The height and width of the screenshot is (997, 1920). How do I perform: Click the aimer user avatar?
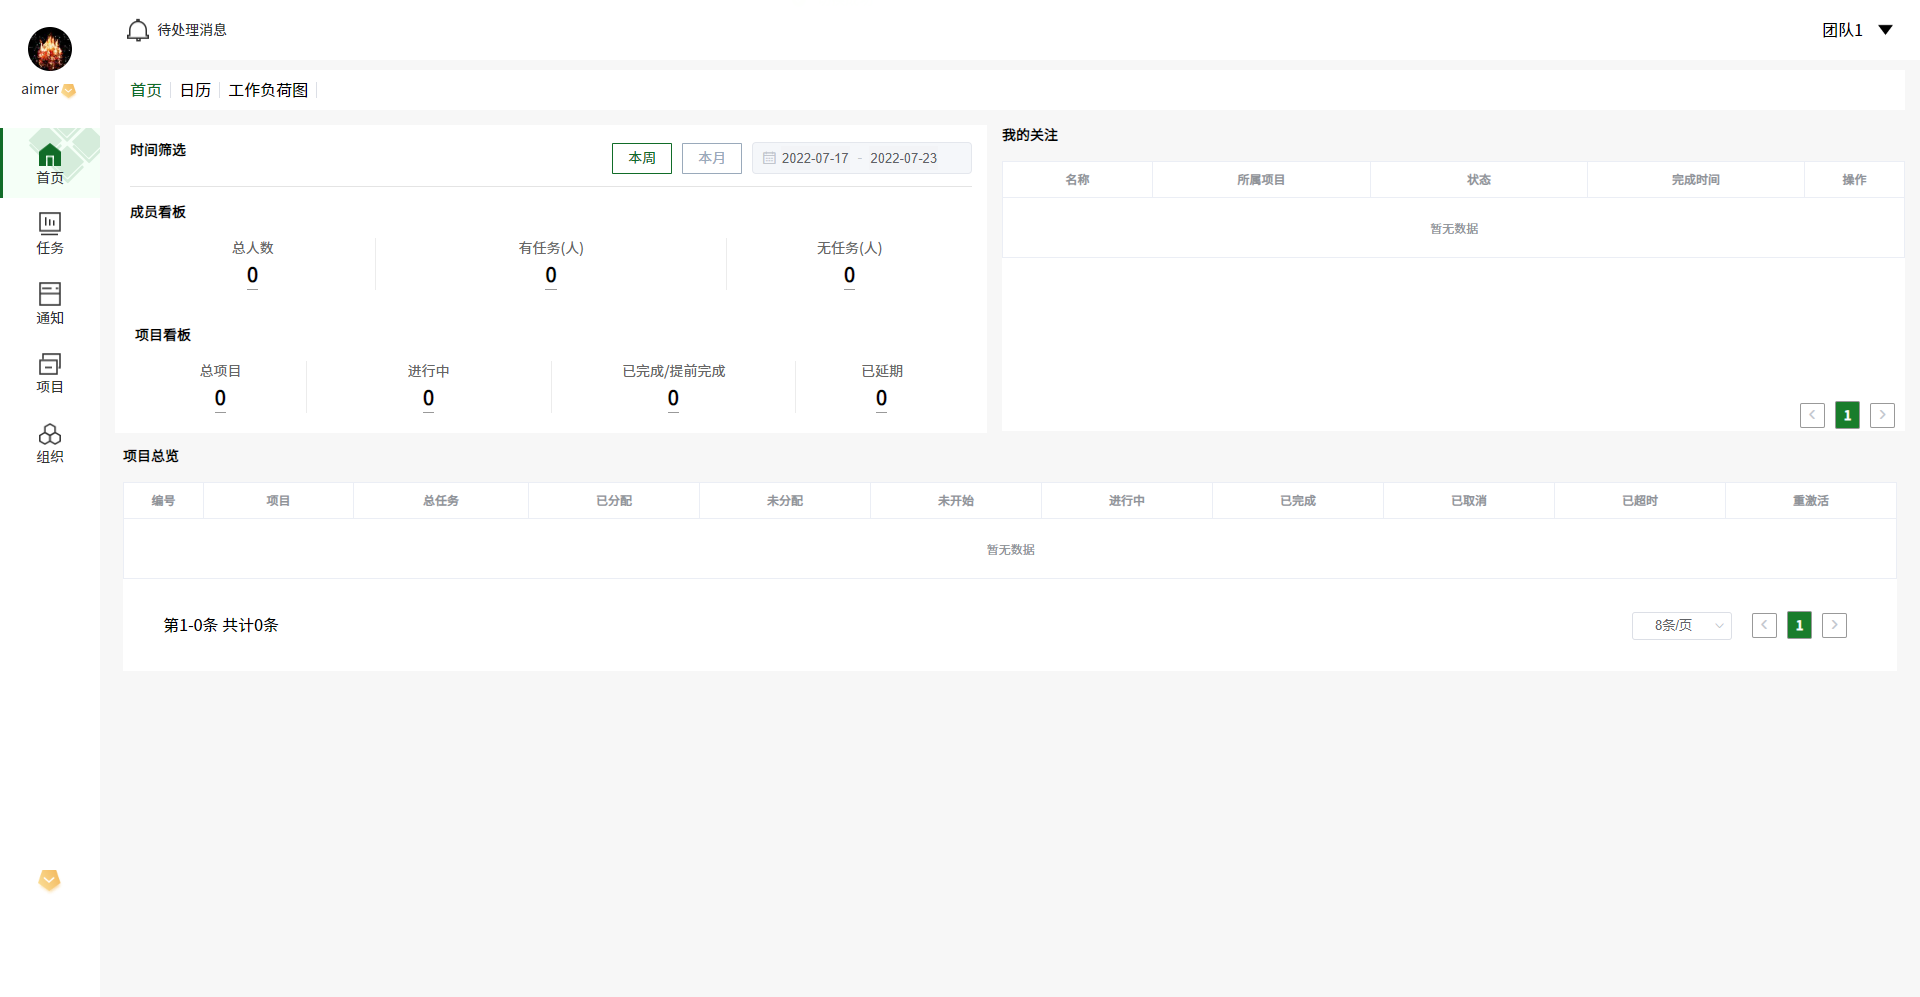point(50,49)
